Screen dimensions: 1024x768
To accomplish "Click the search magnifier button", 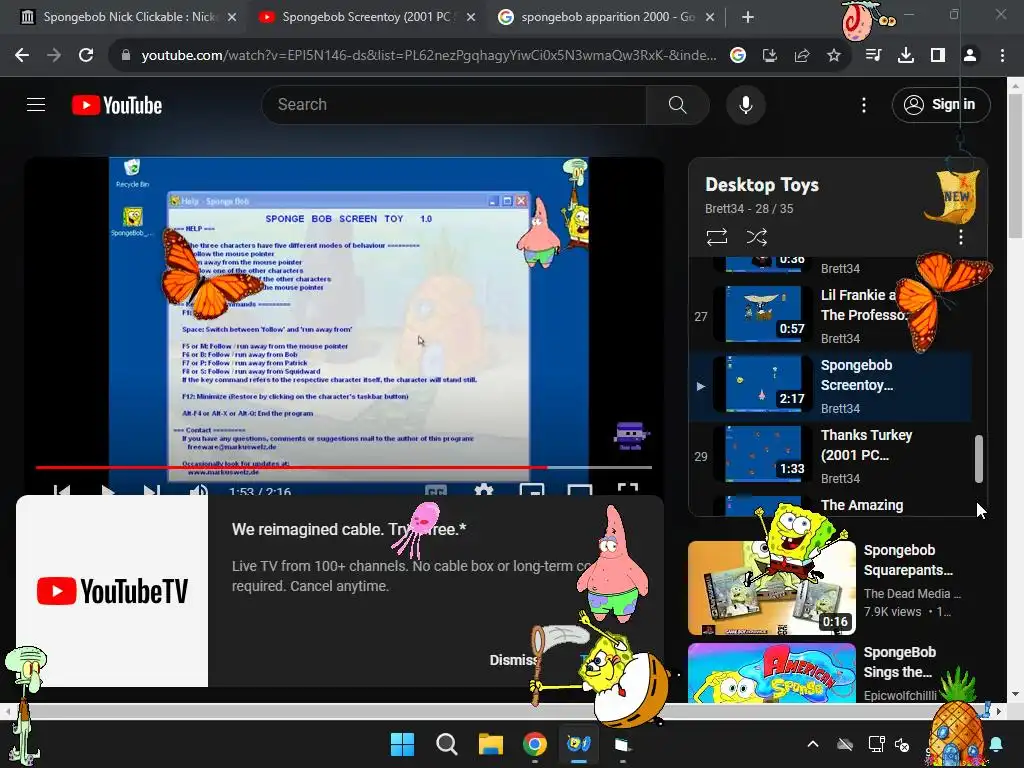I will (677, 104).
